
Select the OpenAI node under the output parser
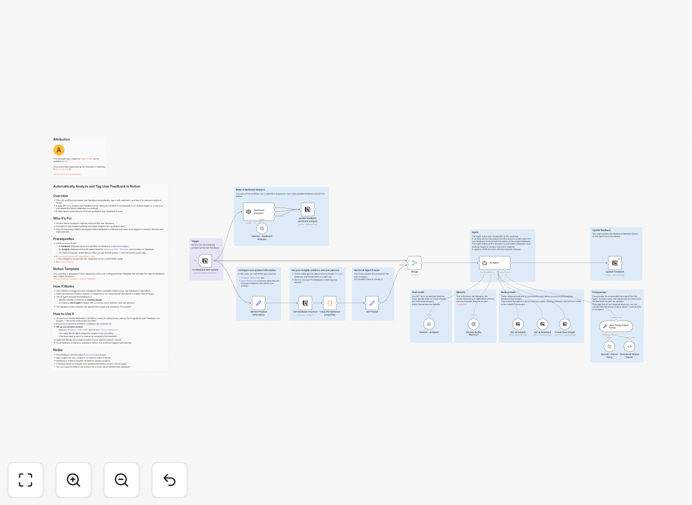(x=609, y=347)
